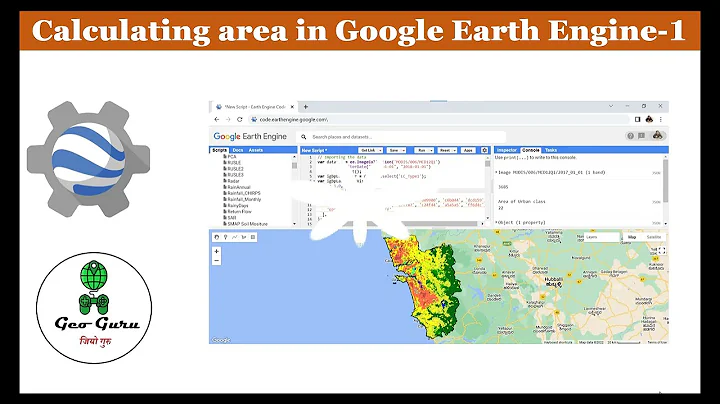Click the Run button
Viewport: 720px width, 404px height.
(x=421, y=150)
